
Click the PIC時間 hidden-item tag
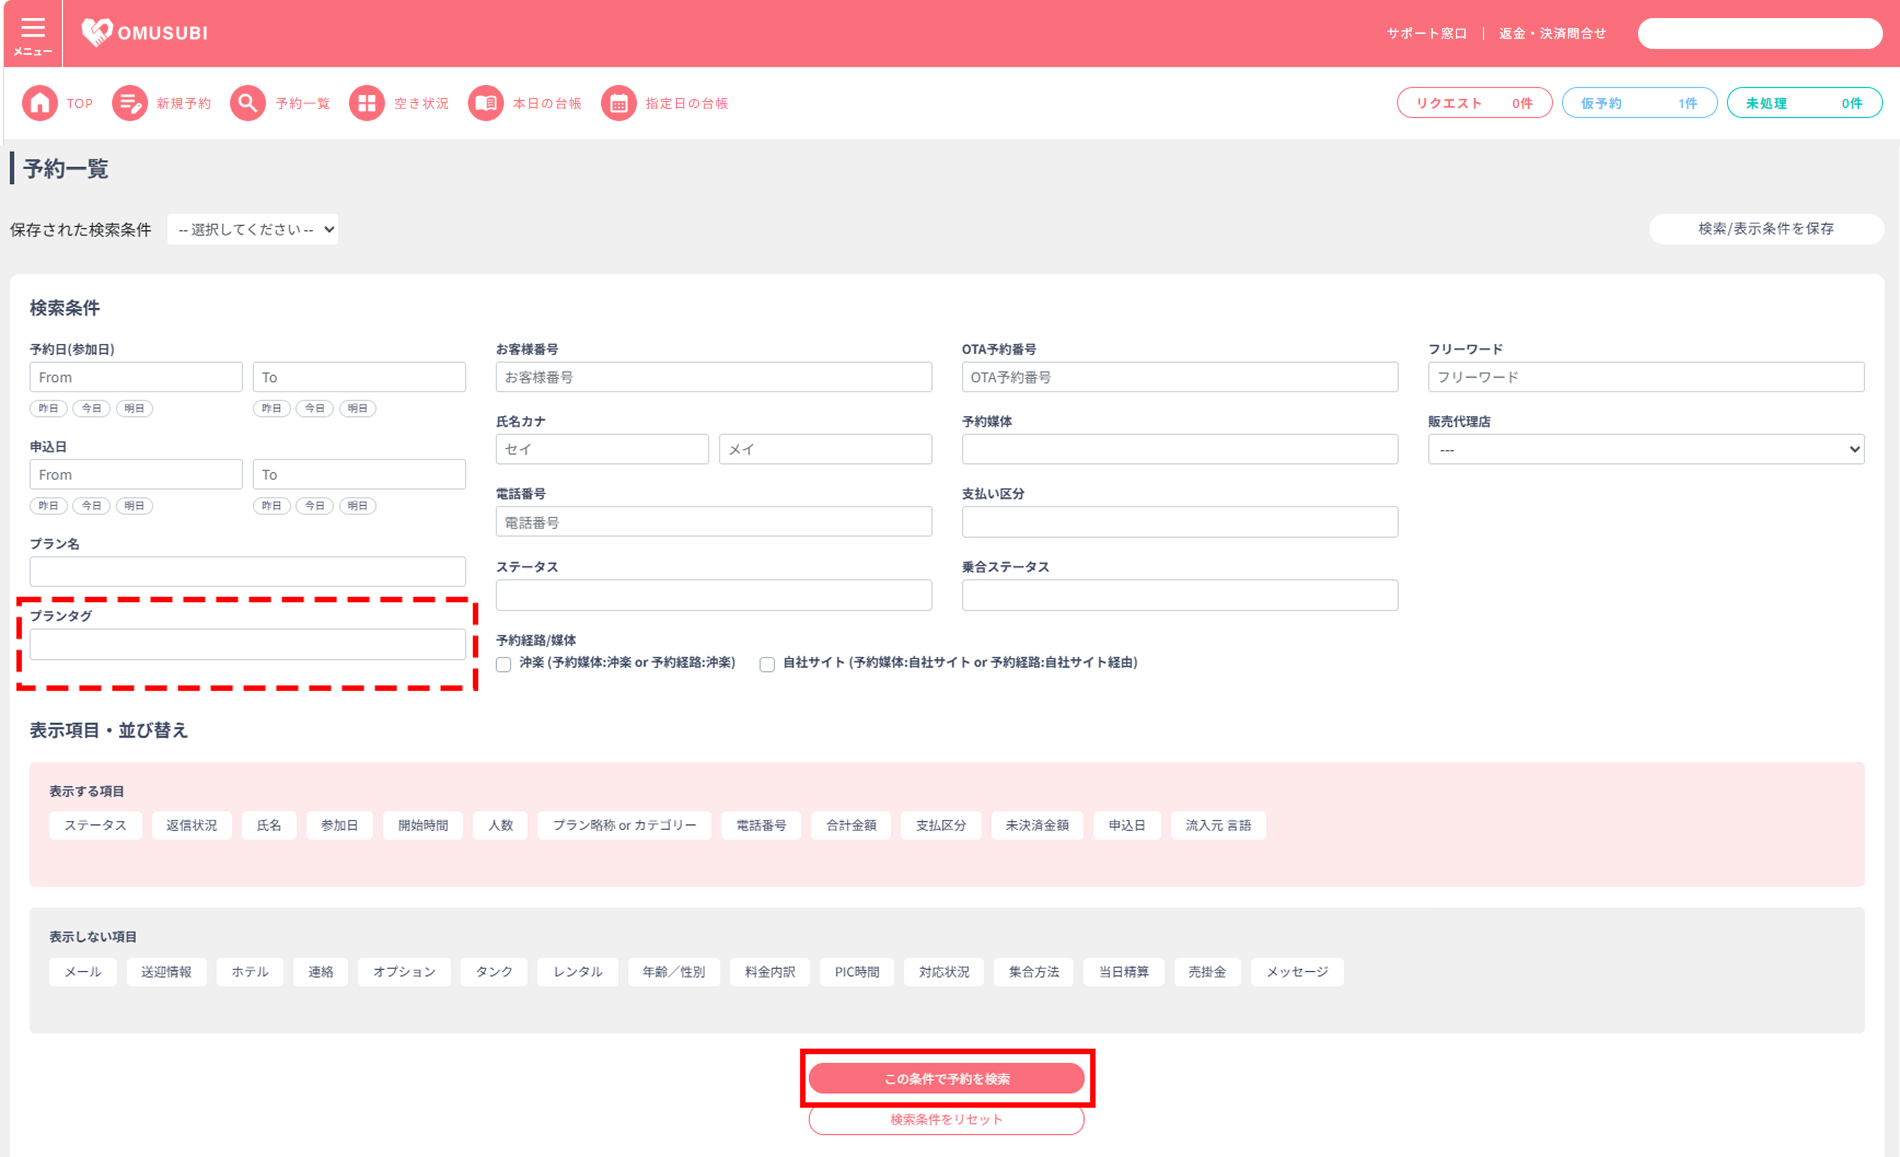pyautogui.click(x=857, y=972)
